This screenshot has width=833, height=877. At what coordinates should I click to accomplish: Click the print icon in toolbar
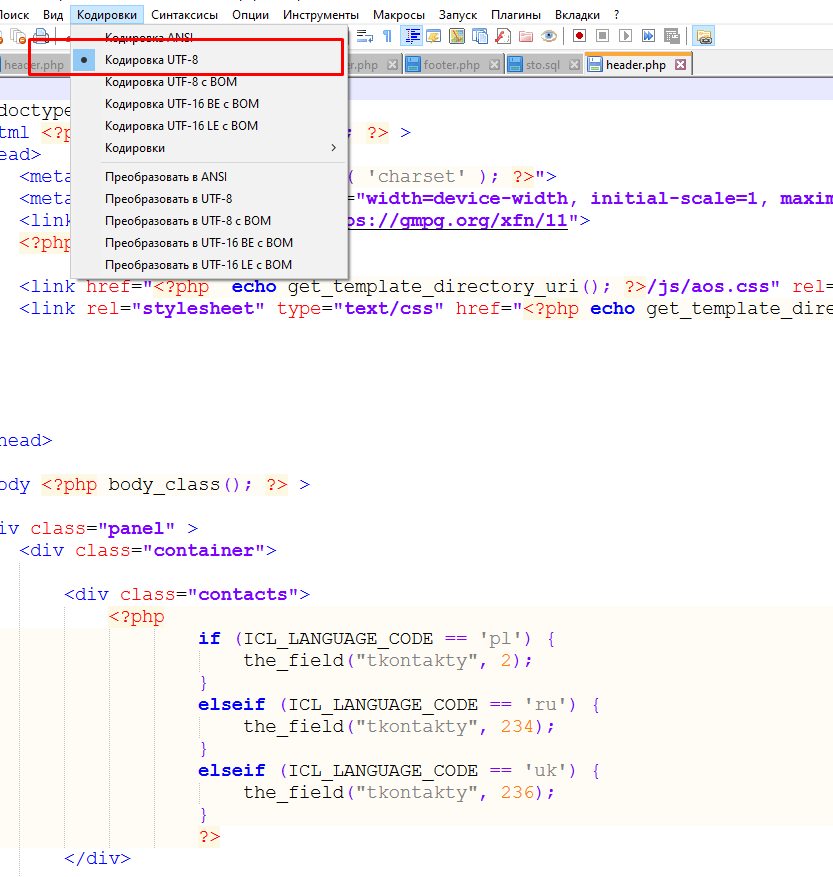point(40,36)
